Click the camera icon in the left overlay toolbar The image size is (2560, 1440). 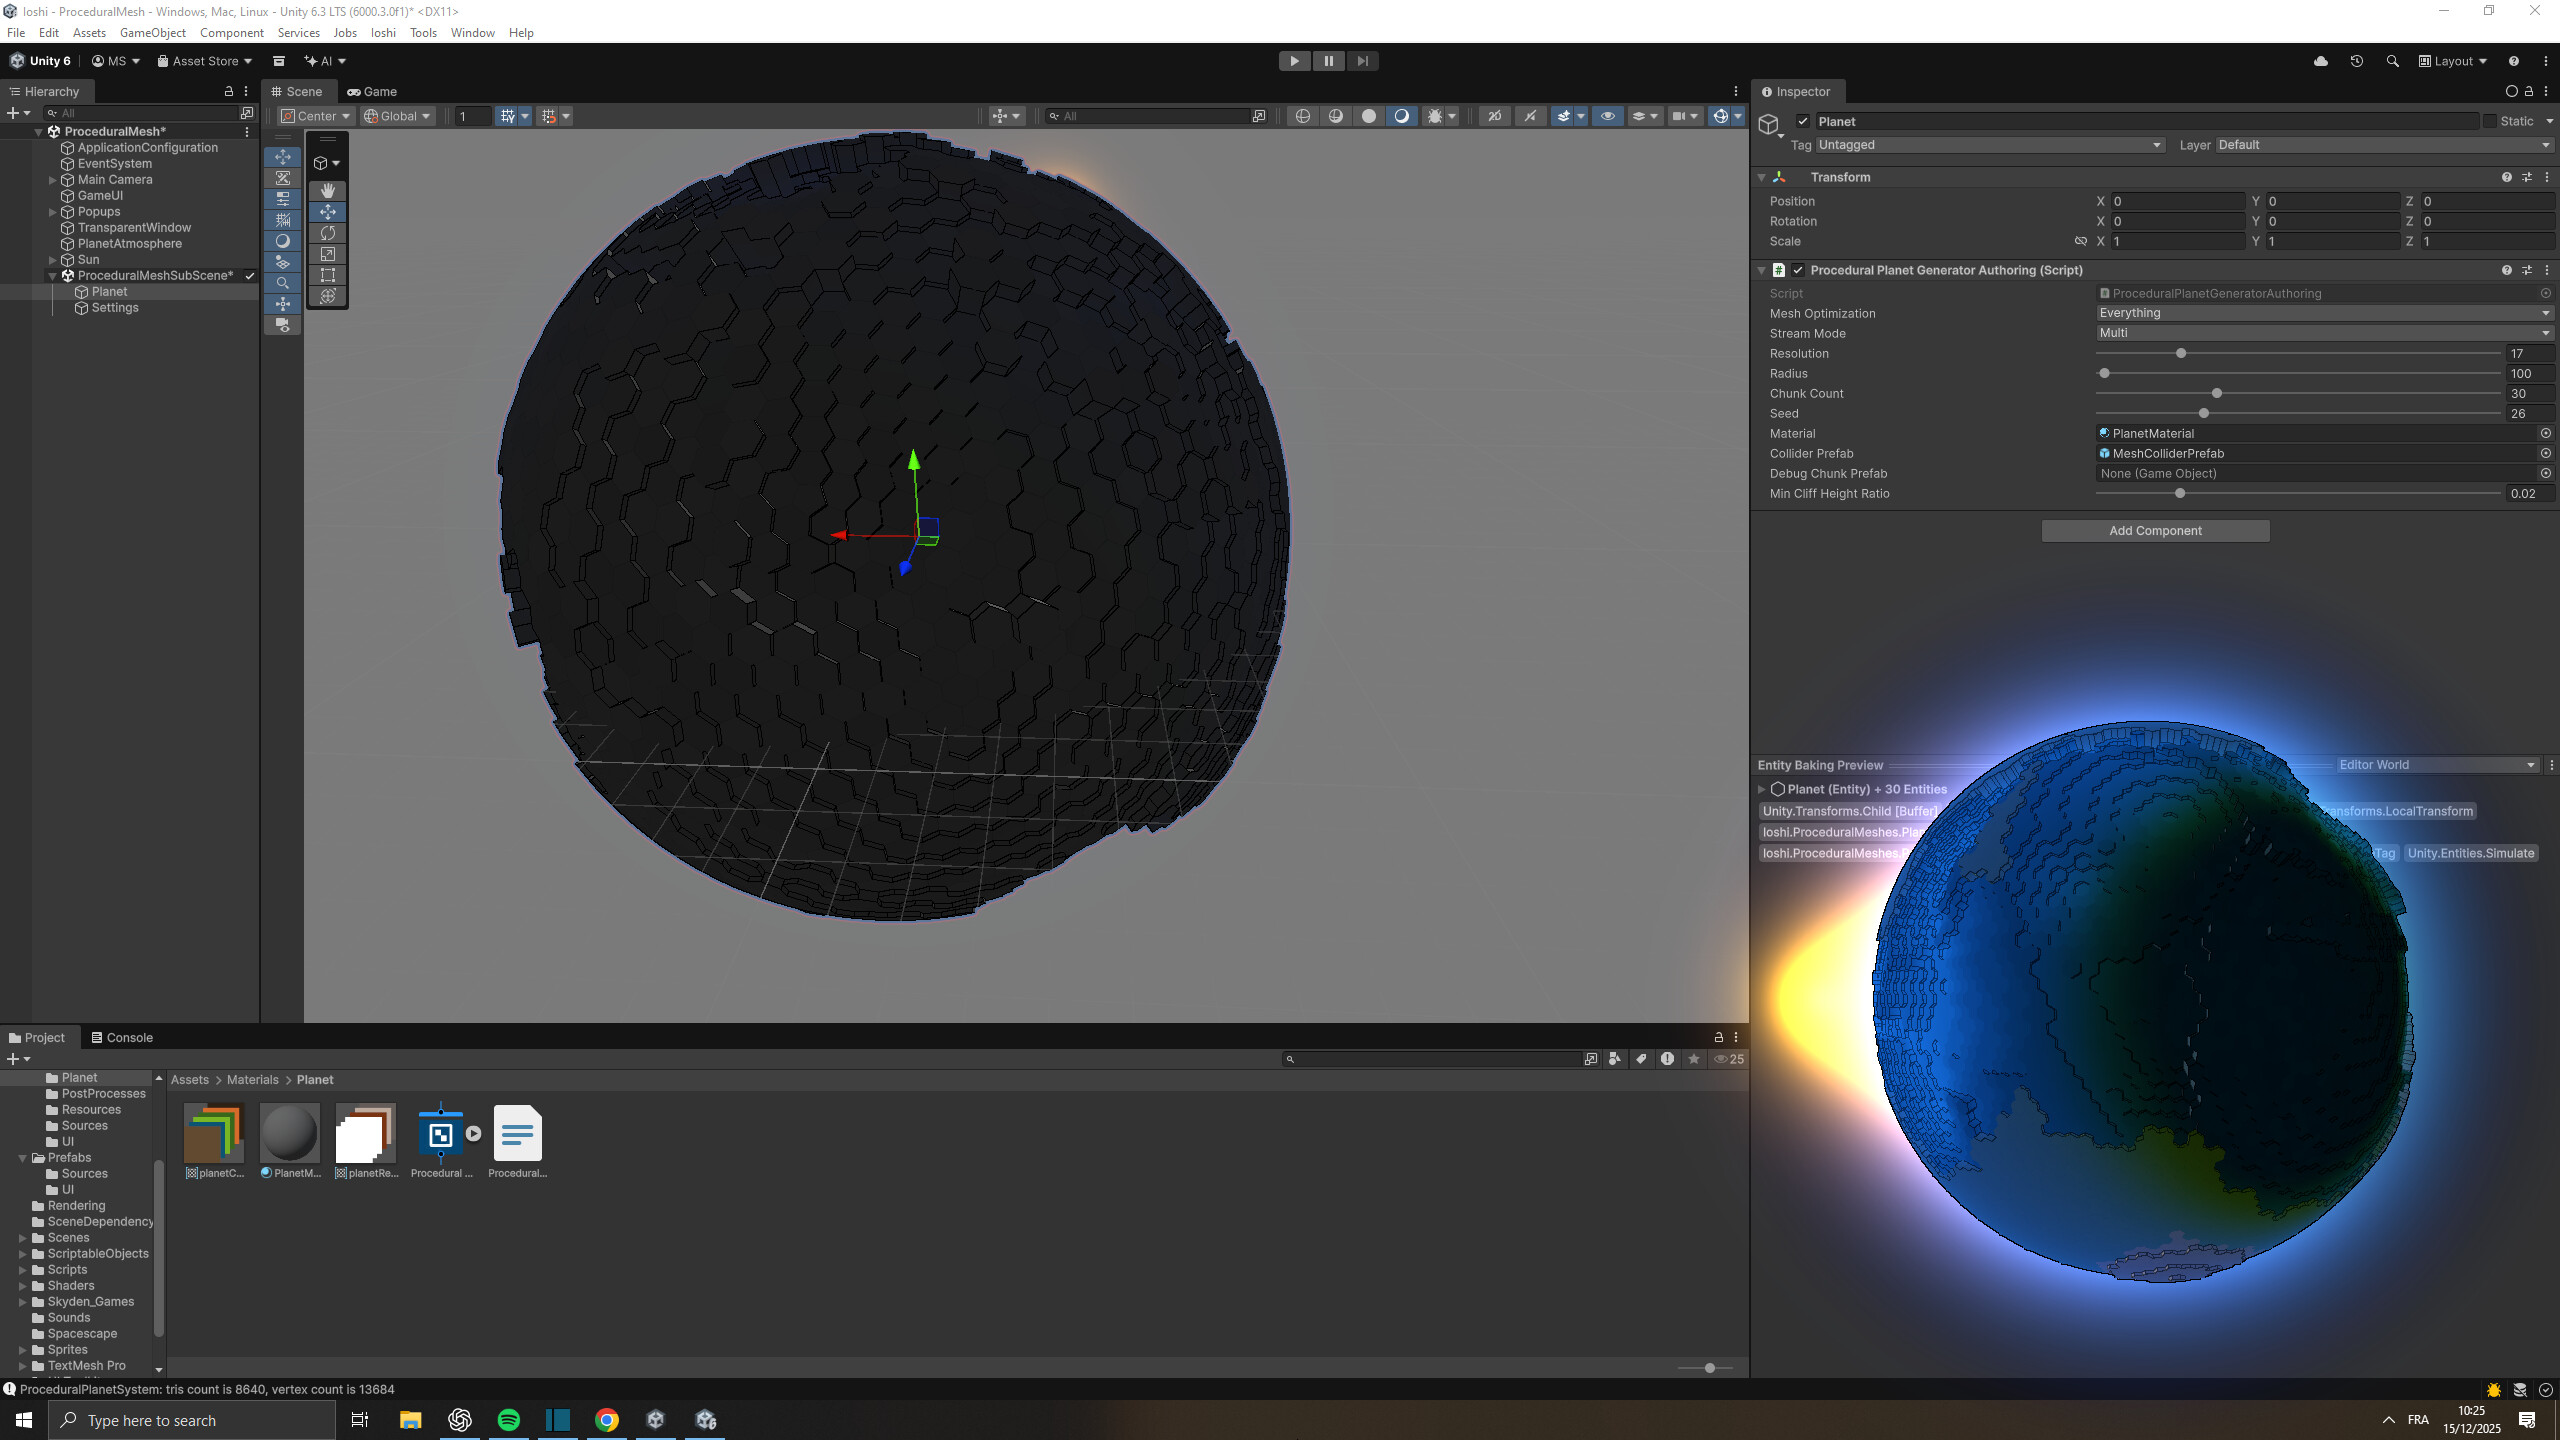pyautogui.click(x=283, y=323)
